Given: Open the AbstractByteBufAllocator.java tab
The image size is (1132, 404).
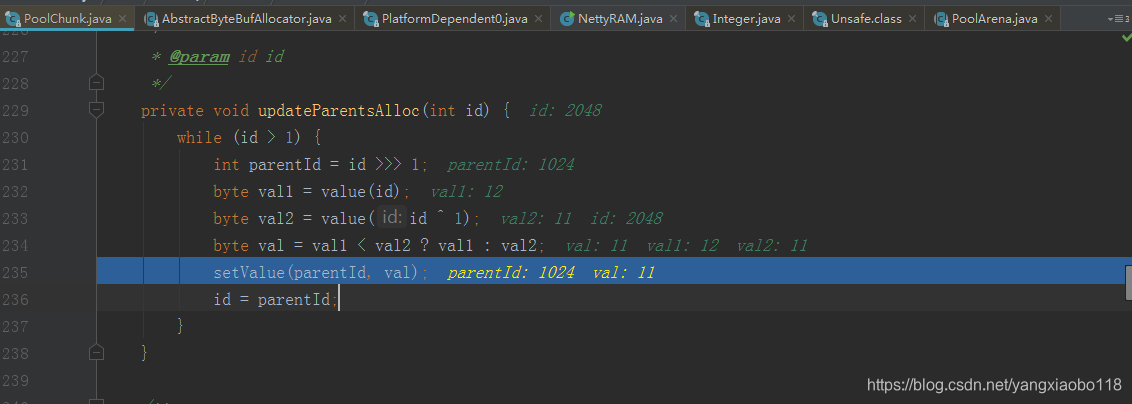Looking at the screenshot, I should [x=245, y=19].
